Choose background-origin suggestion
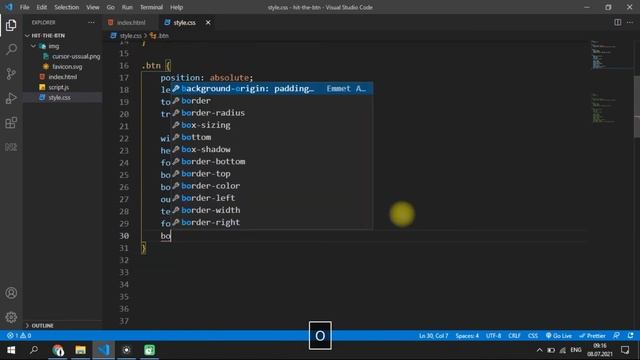 271,89
